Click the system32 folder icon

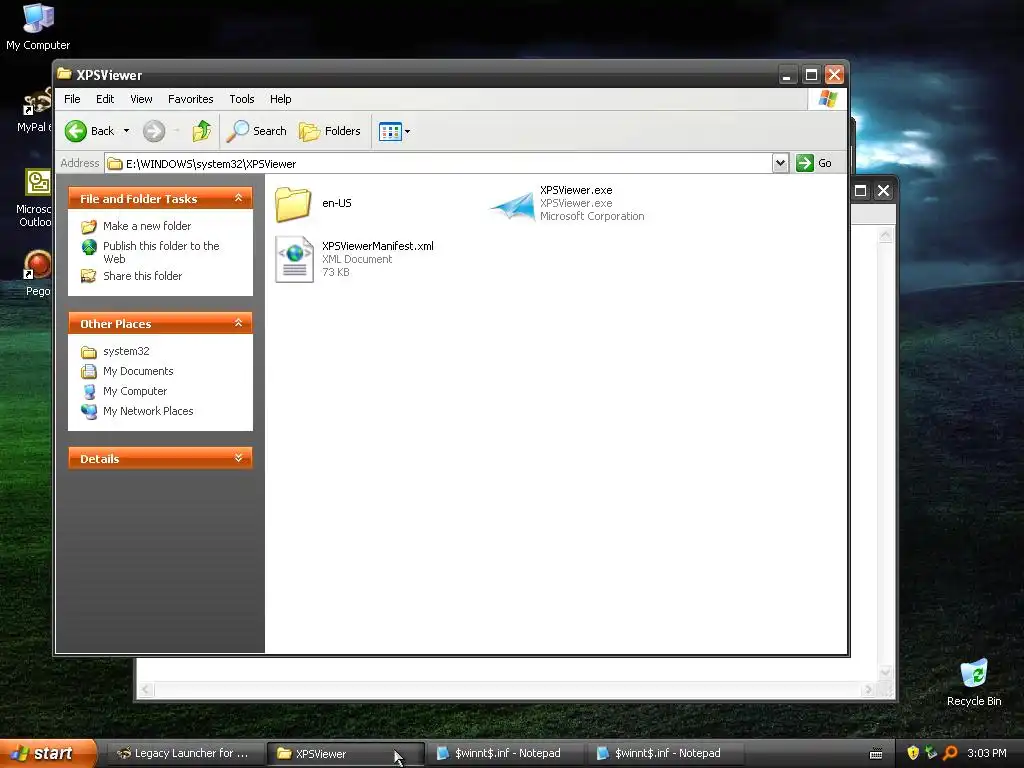click(x=89, y=352)
